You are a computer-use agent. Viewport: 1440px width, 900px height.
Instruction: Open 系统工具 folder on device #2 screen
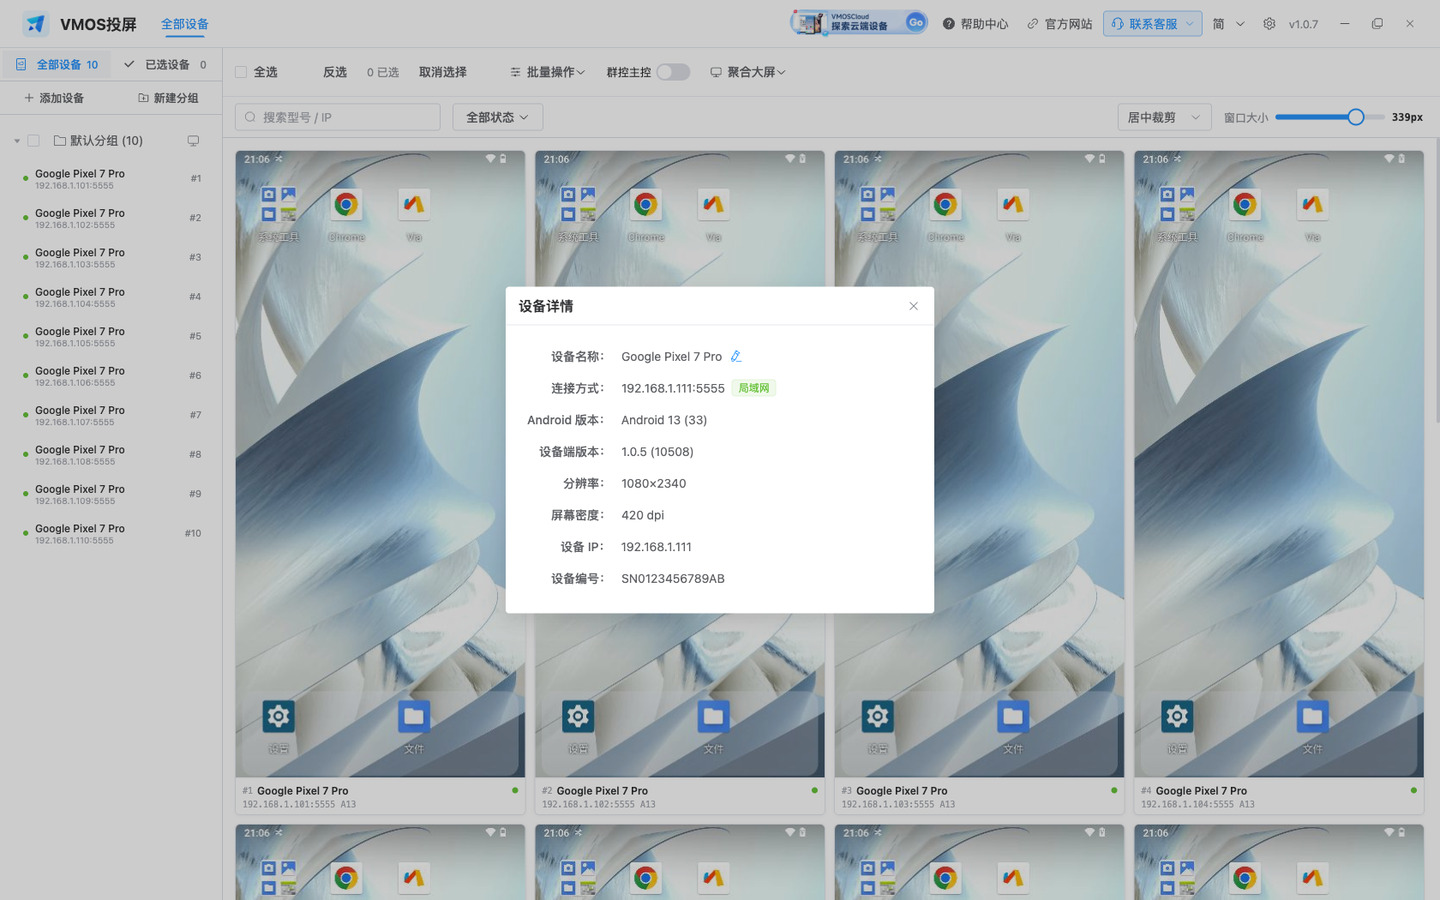578,205
